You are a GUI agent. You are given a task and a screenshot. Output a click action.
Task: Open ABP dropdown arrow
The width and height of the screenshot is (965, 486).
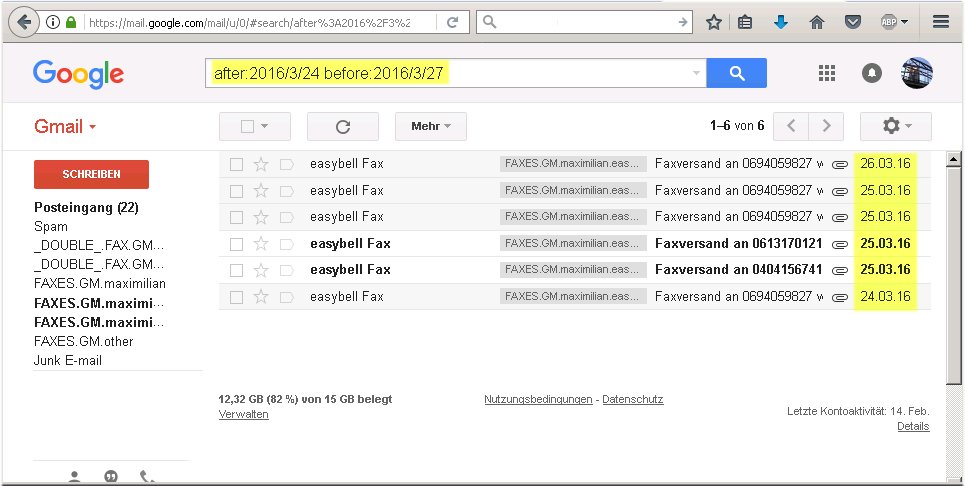click(904, 22)
